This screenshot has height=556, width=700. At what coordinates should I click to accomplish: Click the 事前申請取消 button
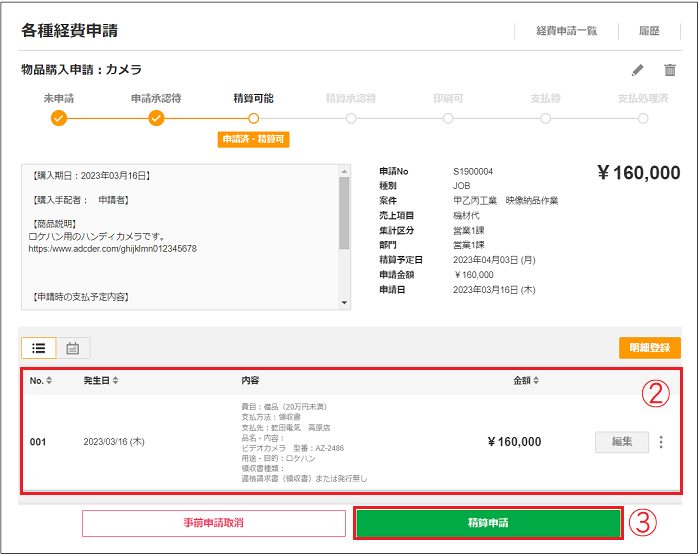click(213, 523)
